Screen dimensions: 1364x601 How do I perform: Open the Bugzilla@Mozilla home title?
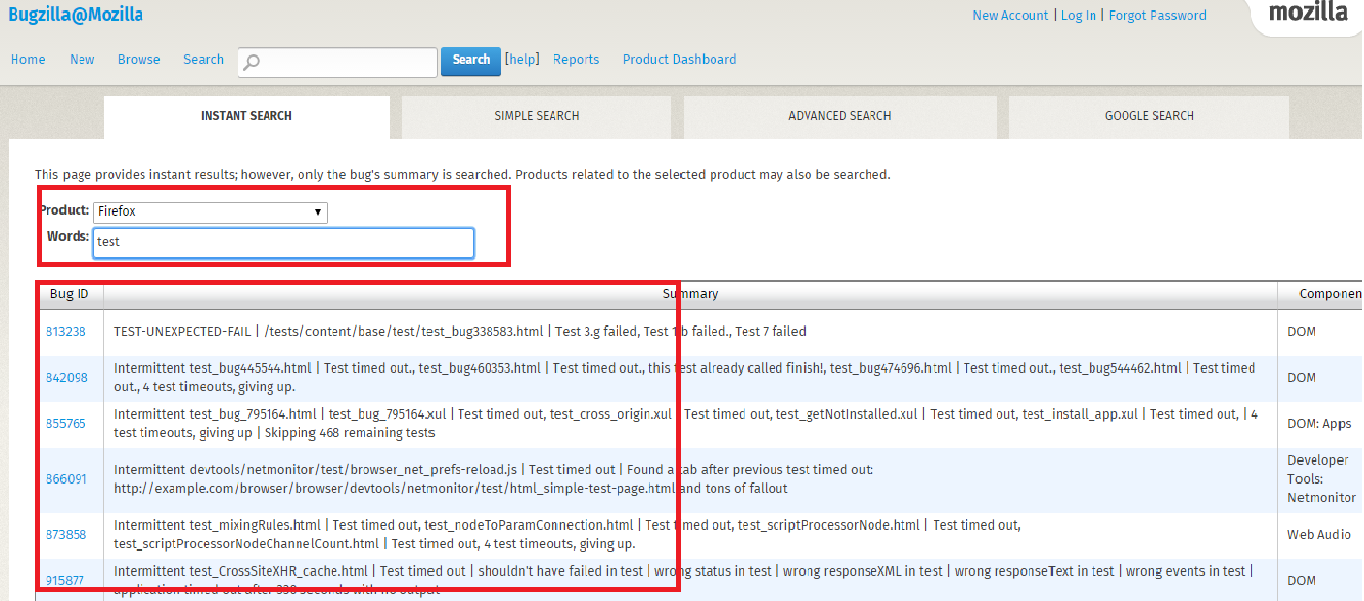[x=75, y=14]
